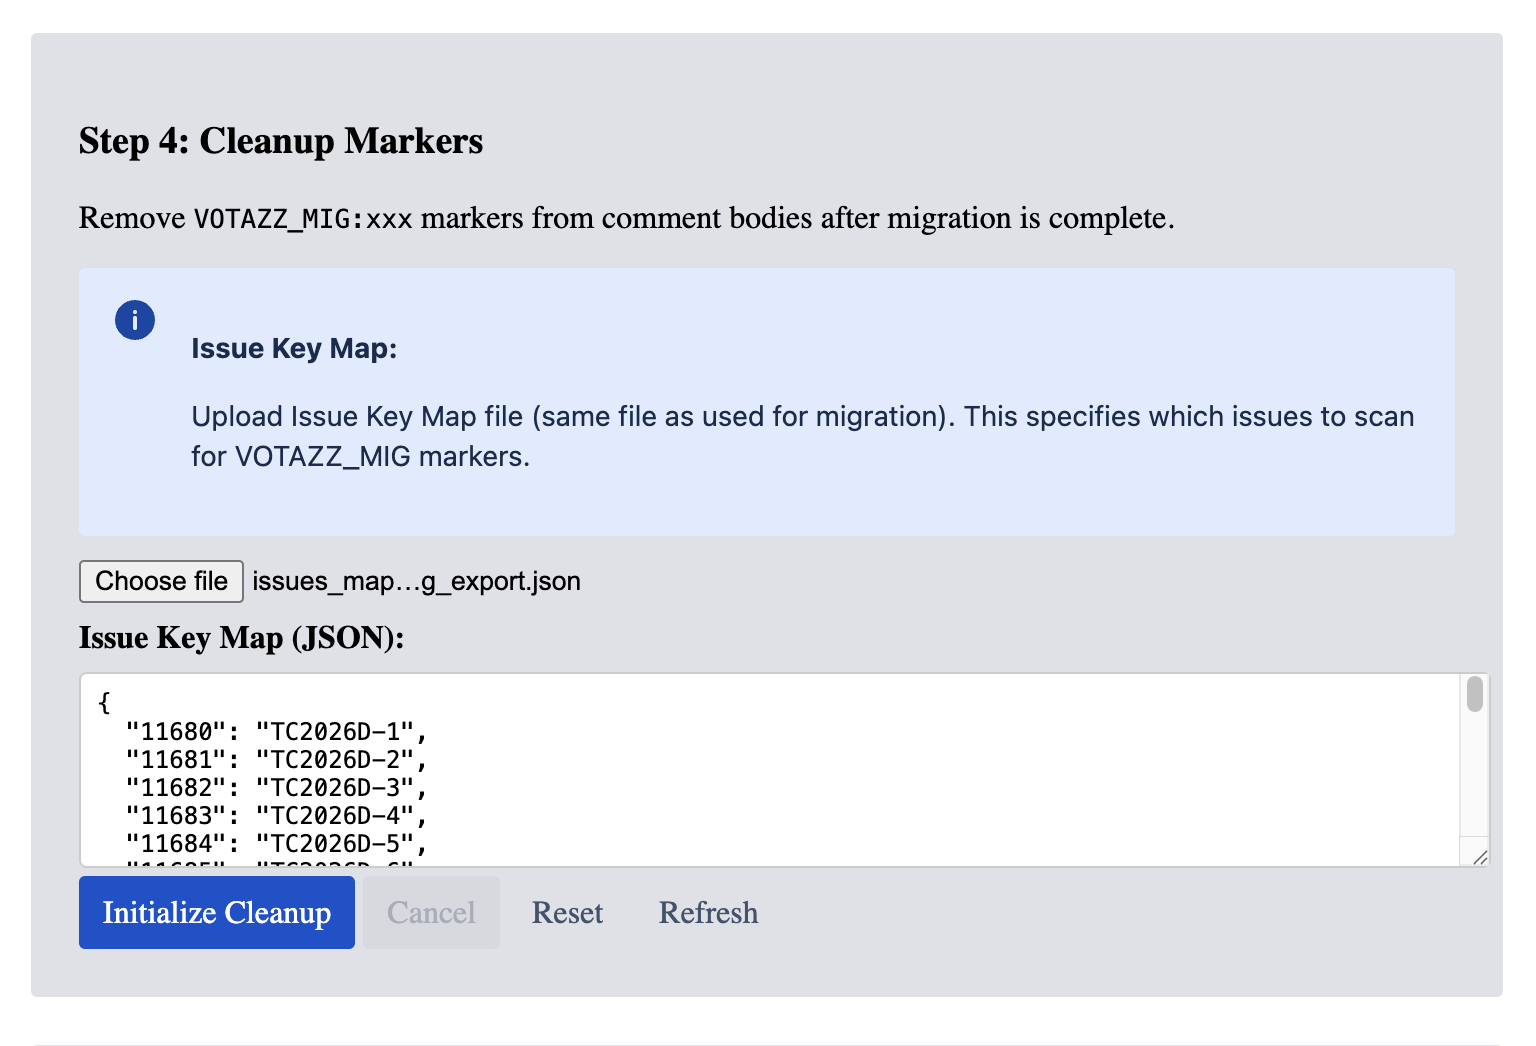Click the selected file name issues_map…g_export.json

tap(416, 581)
